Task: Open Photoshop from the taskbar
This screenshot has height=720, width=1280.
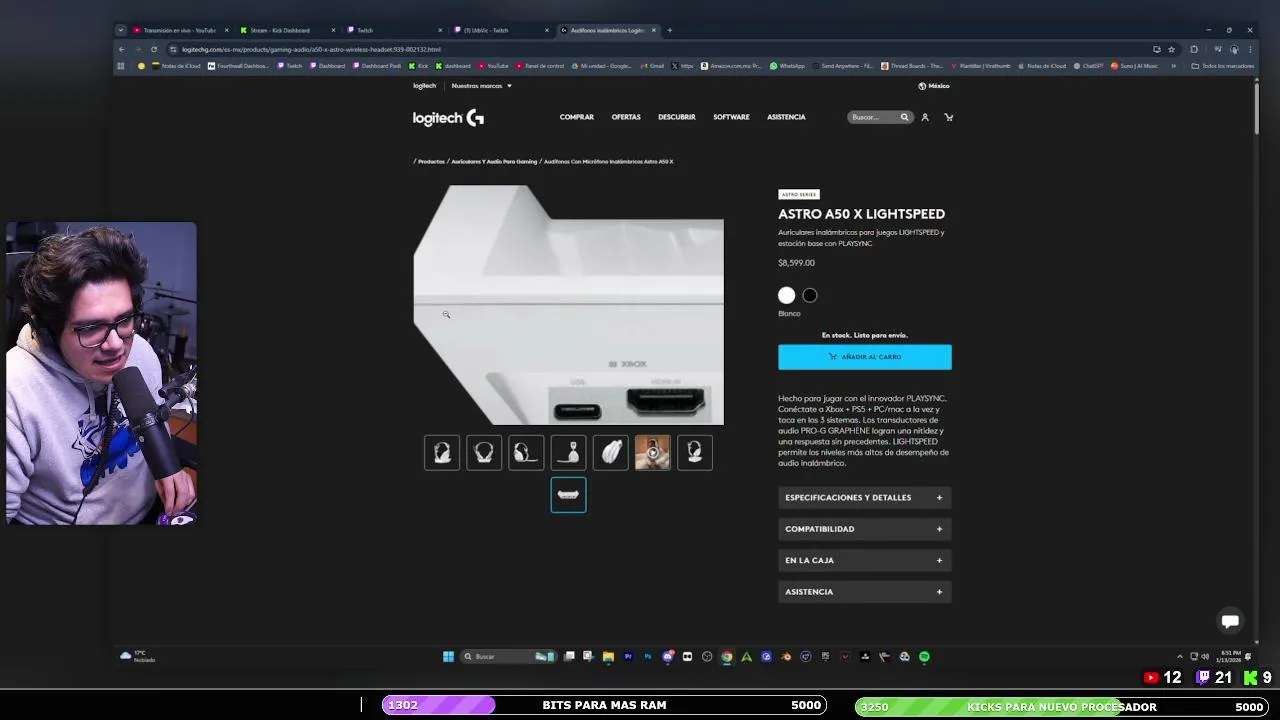Action: [647, 657]
